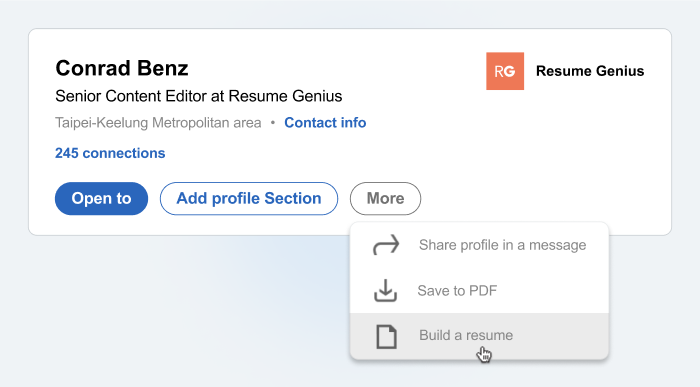Click Add profile Section button

tap(249, 198)
